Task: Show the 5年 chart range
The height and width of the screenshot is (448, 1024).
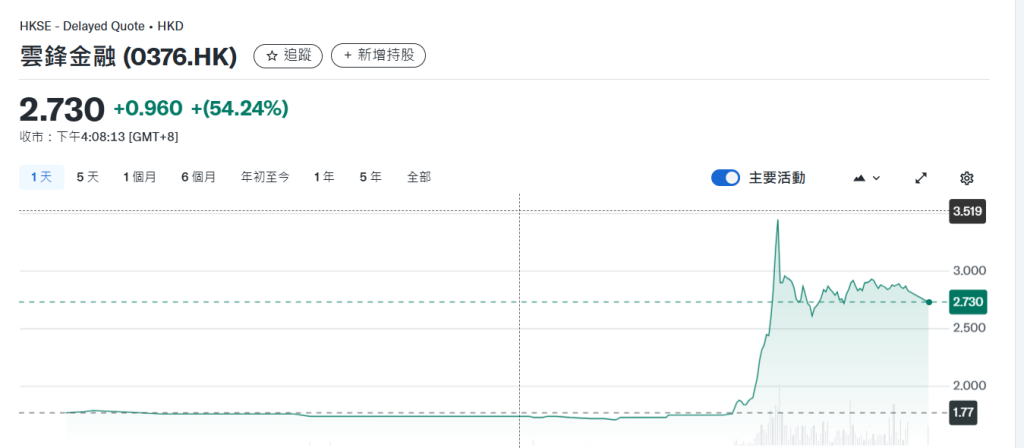Action: tap(370, 177)
